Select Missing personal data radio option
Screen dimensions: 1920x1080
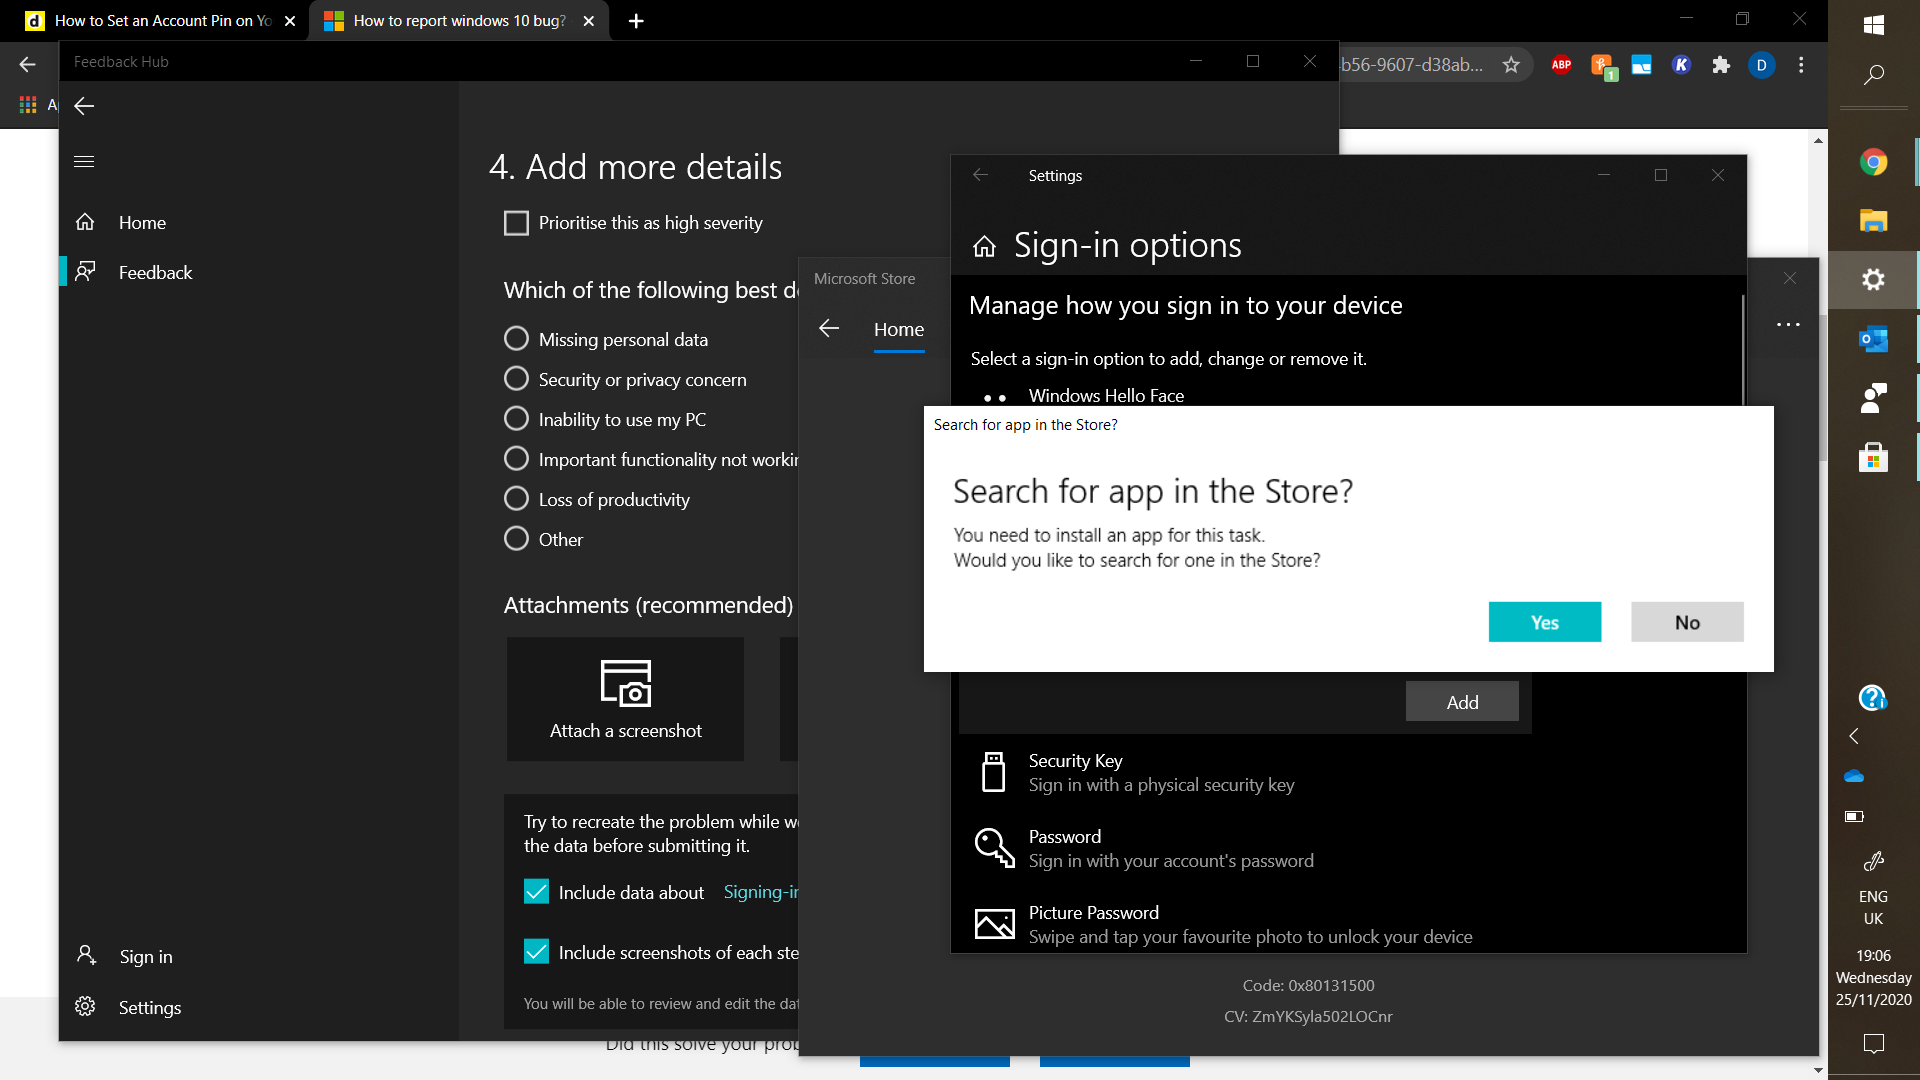point(516,339)
